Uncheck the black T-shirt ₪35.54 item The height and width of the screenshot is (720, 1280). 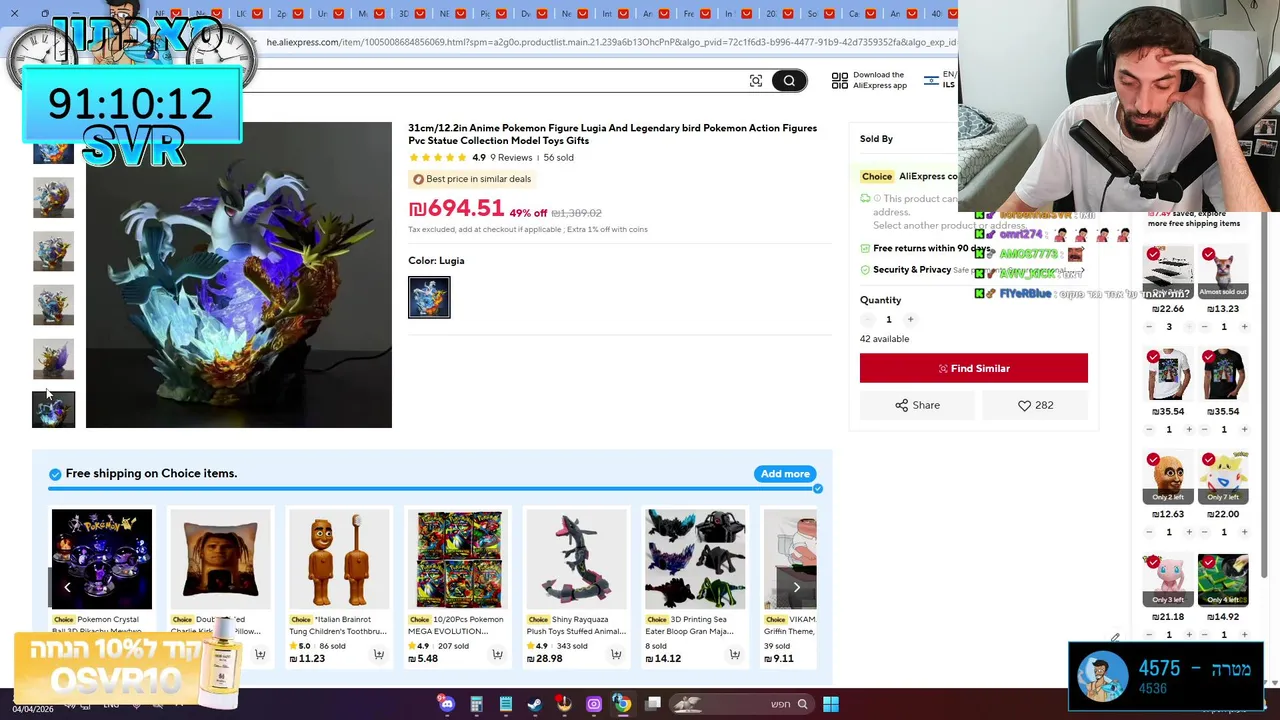[x=1209, y=357]
